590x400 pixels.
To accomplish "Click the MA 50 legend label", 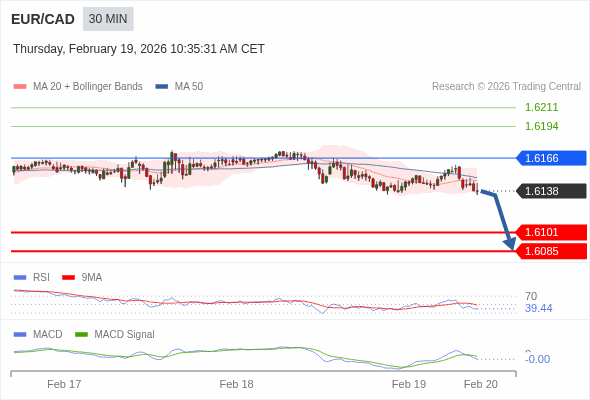I will 189,87.
